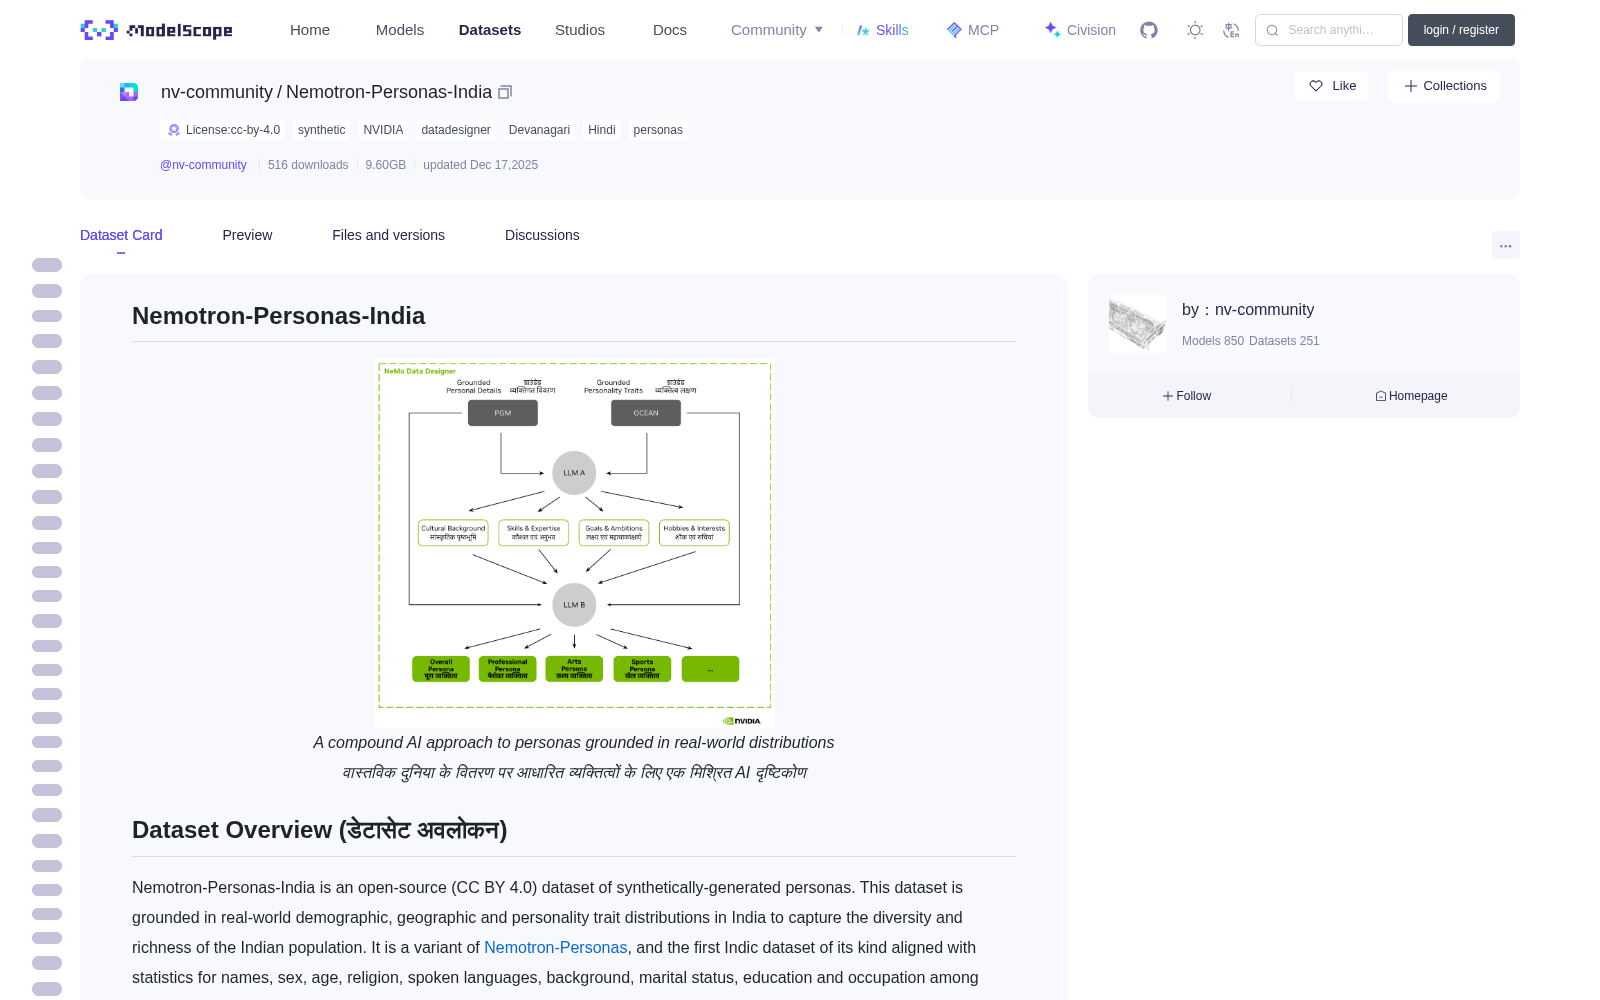The height and width of the screenshot is (1000, 1600).
Task: Click the personas tag
Action: (658, 130)
